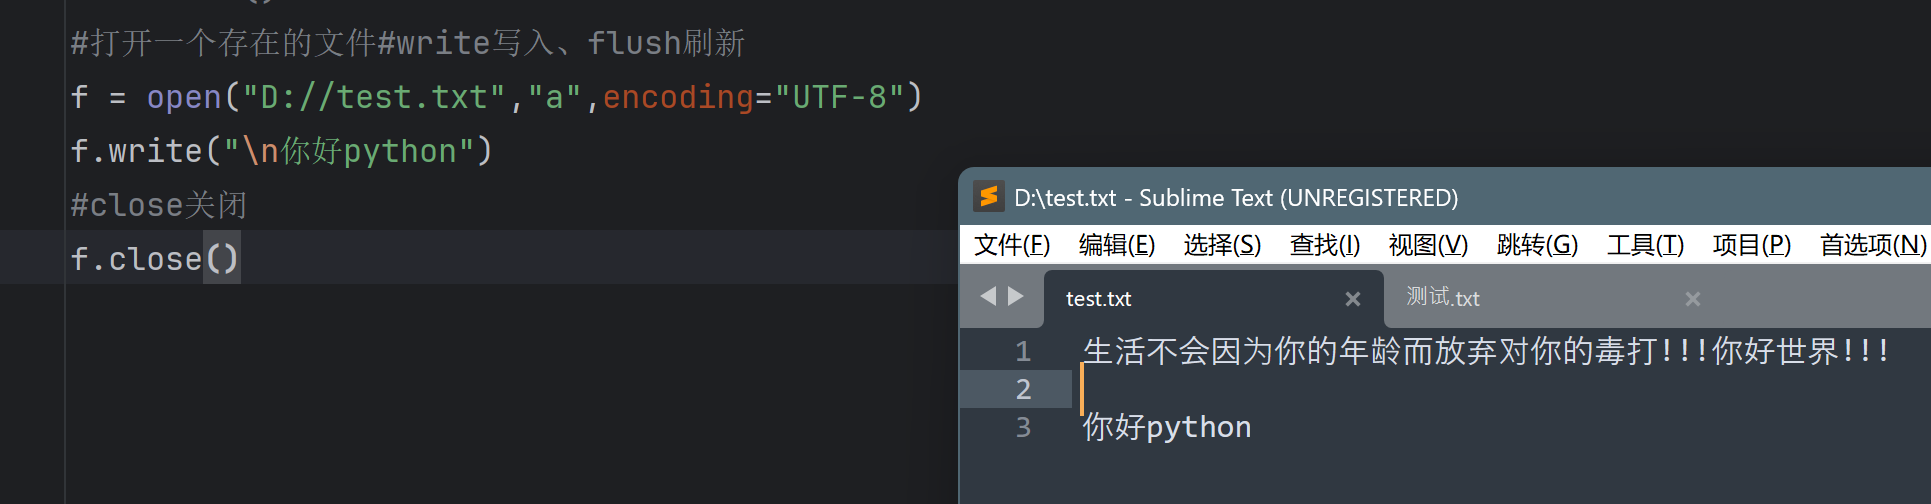Open the 工具(T) menu
Viewport: 1931px width, 504px height.
[1645, 245]
